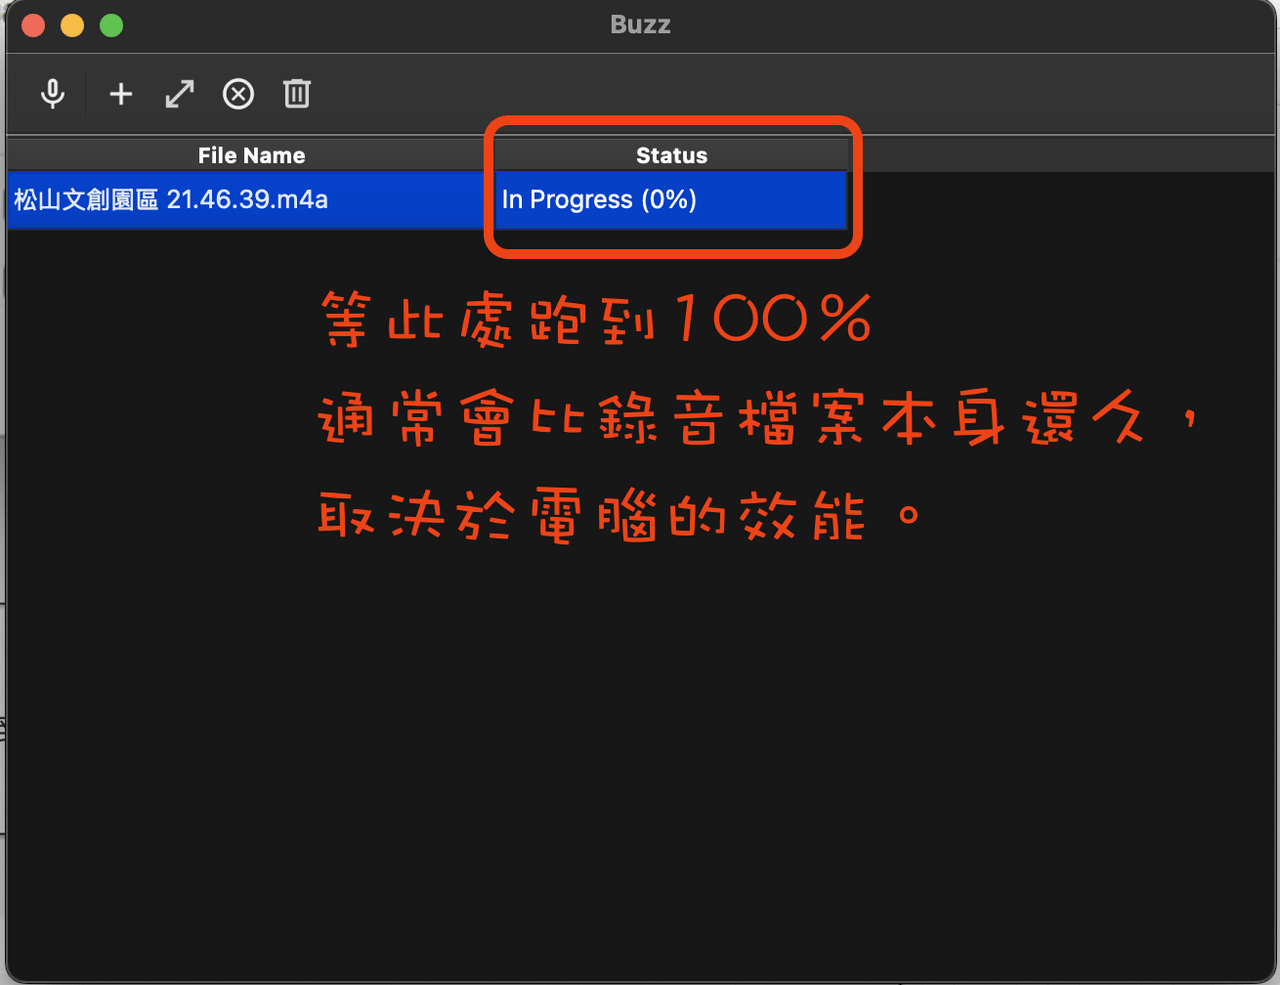Maximize the Buzz window with the green button
Image resolution: width=1280 pixels, height=985 pixels.
click(112, 25)
